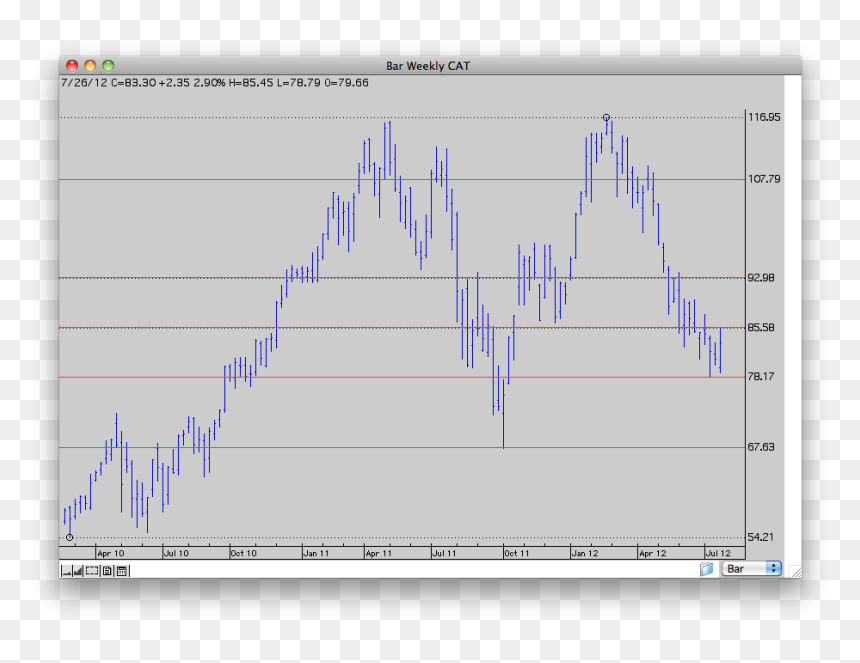Click the Jan 11 date label

pos(316,553)
